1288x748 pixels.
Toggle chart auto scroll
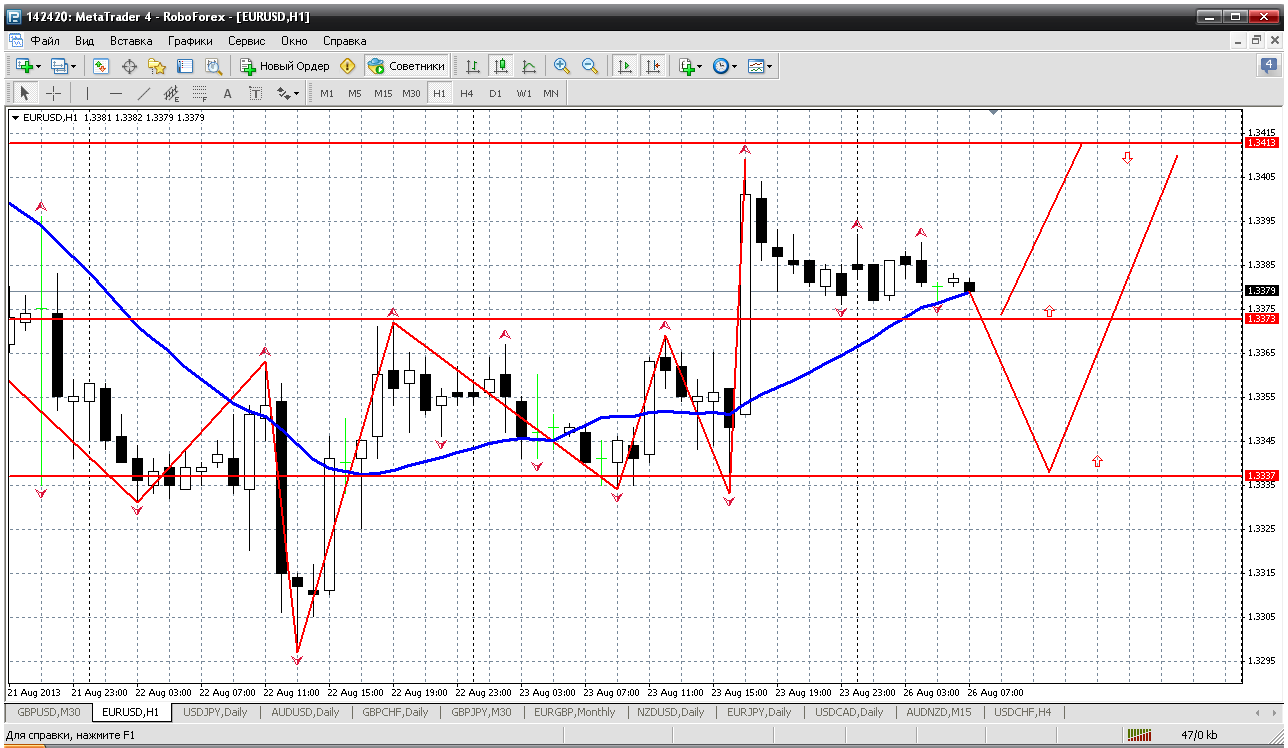point(625,66)
